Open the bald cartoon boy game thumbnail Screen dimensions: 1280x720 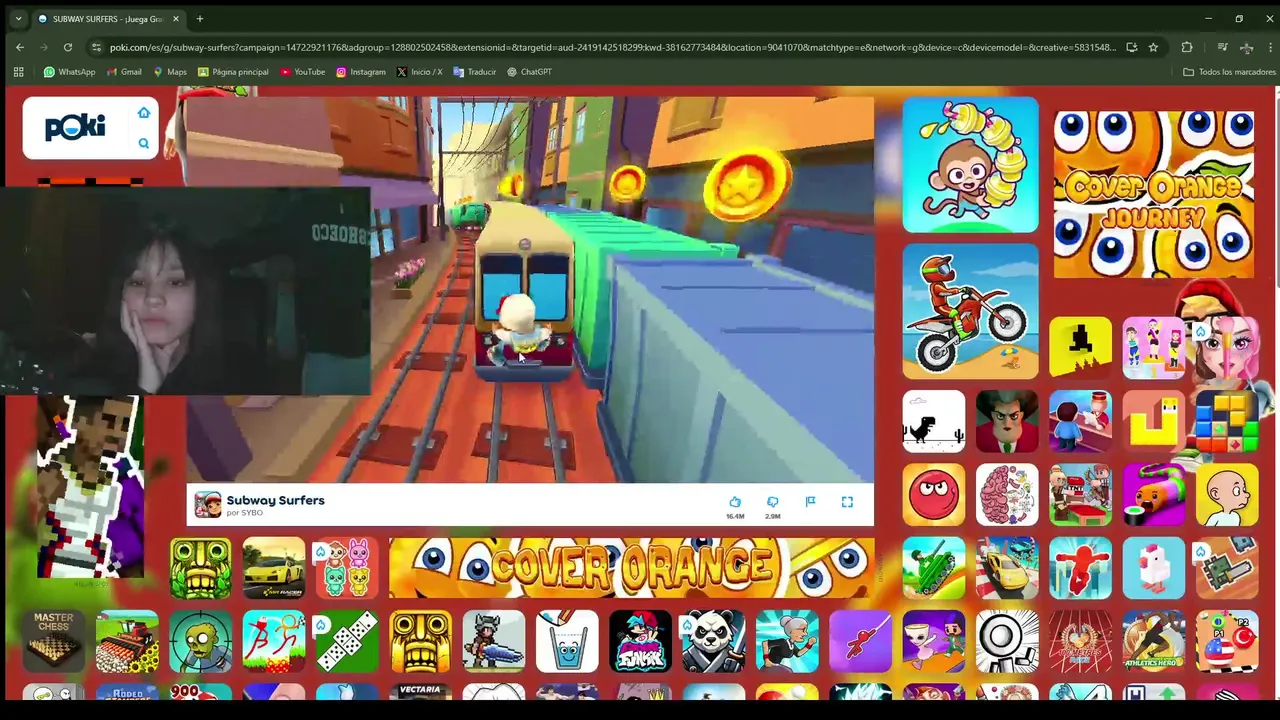coord(1227,494)
